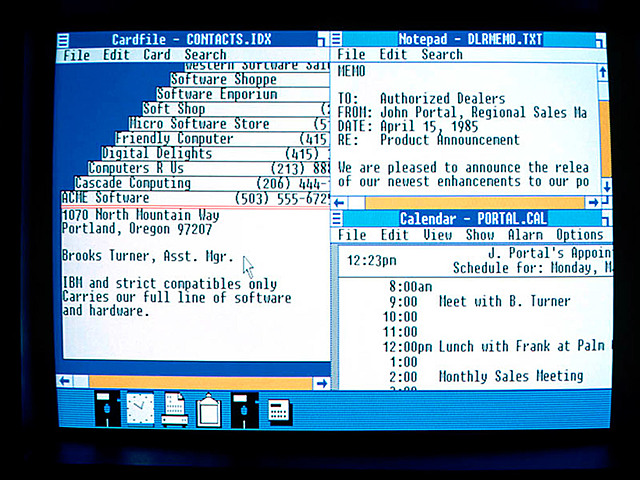Click Notepad's vertical scroll down arrow
The height and width of the screenshot is (480, 640).
click(x=607, y=187)
